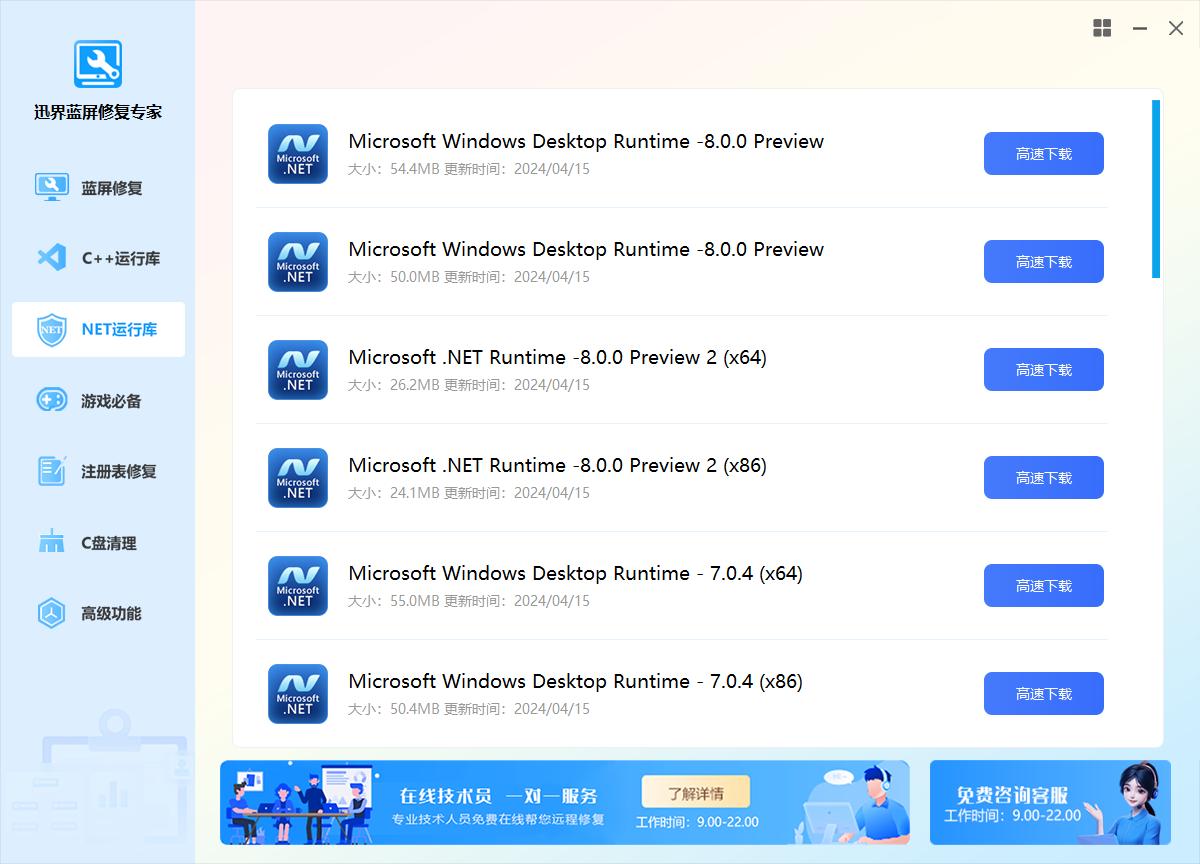Click .NET icon for Runtime 8.0.0 Preview 2 (x64)
The width and height of the screenshot is (1200, 864).
pos(298,370)
